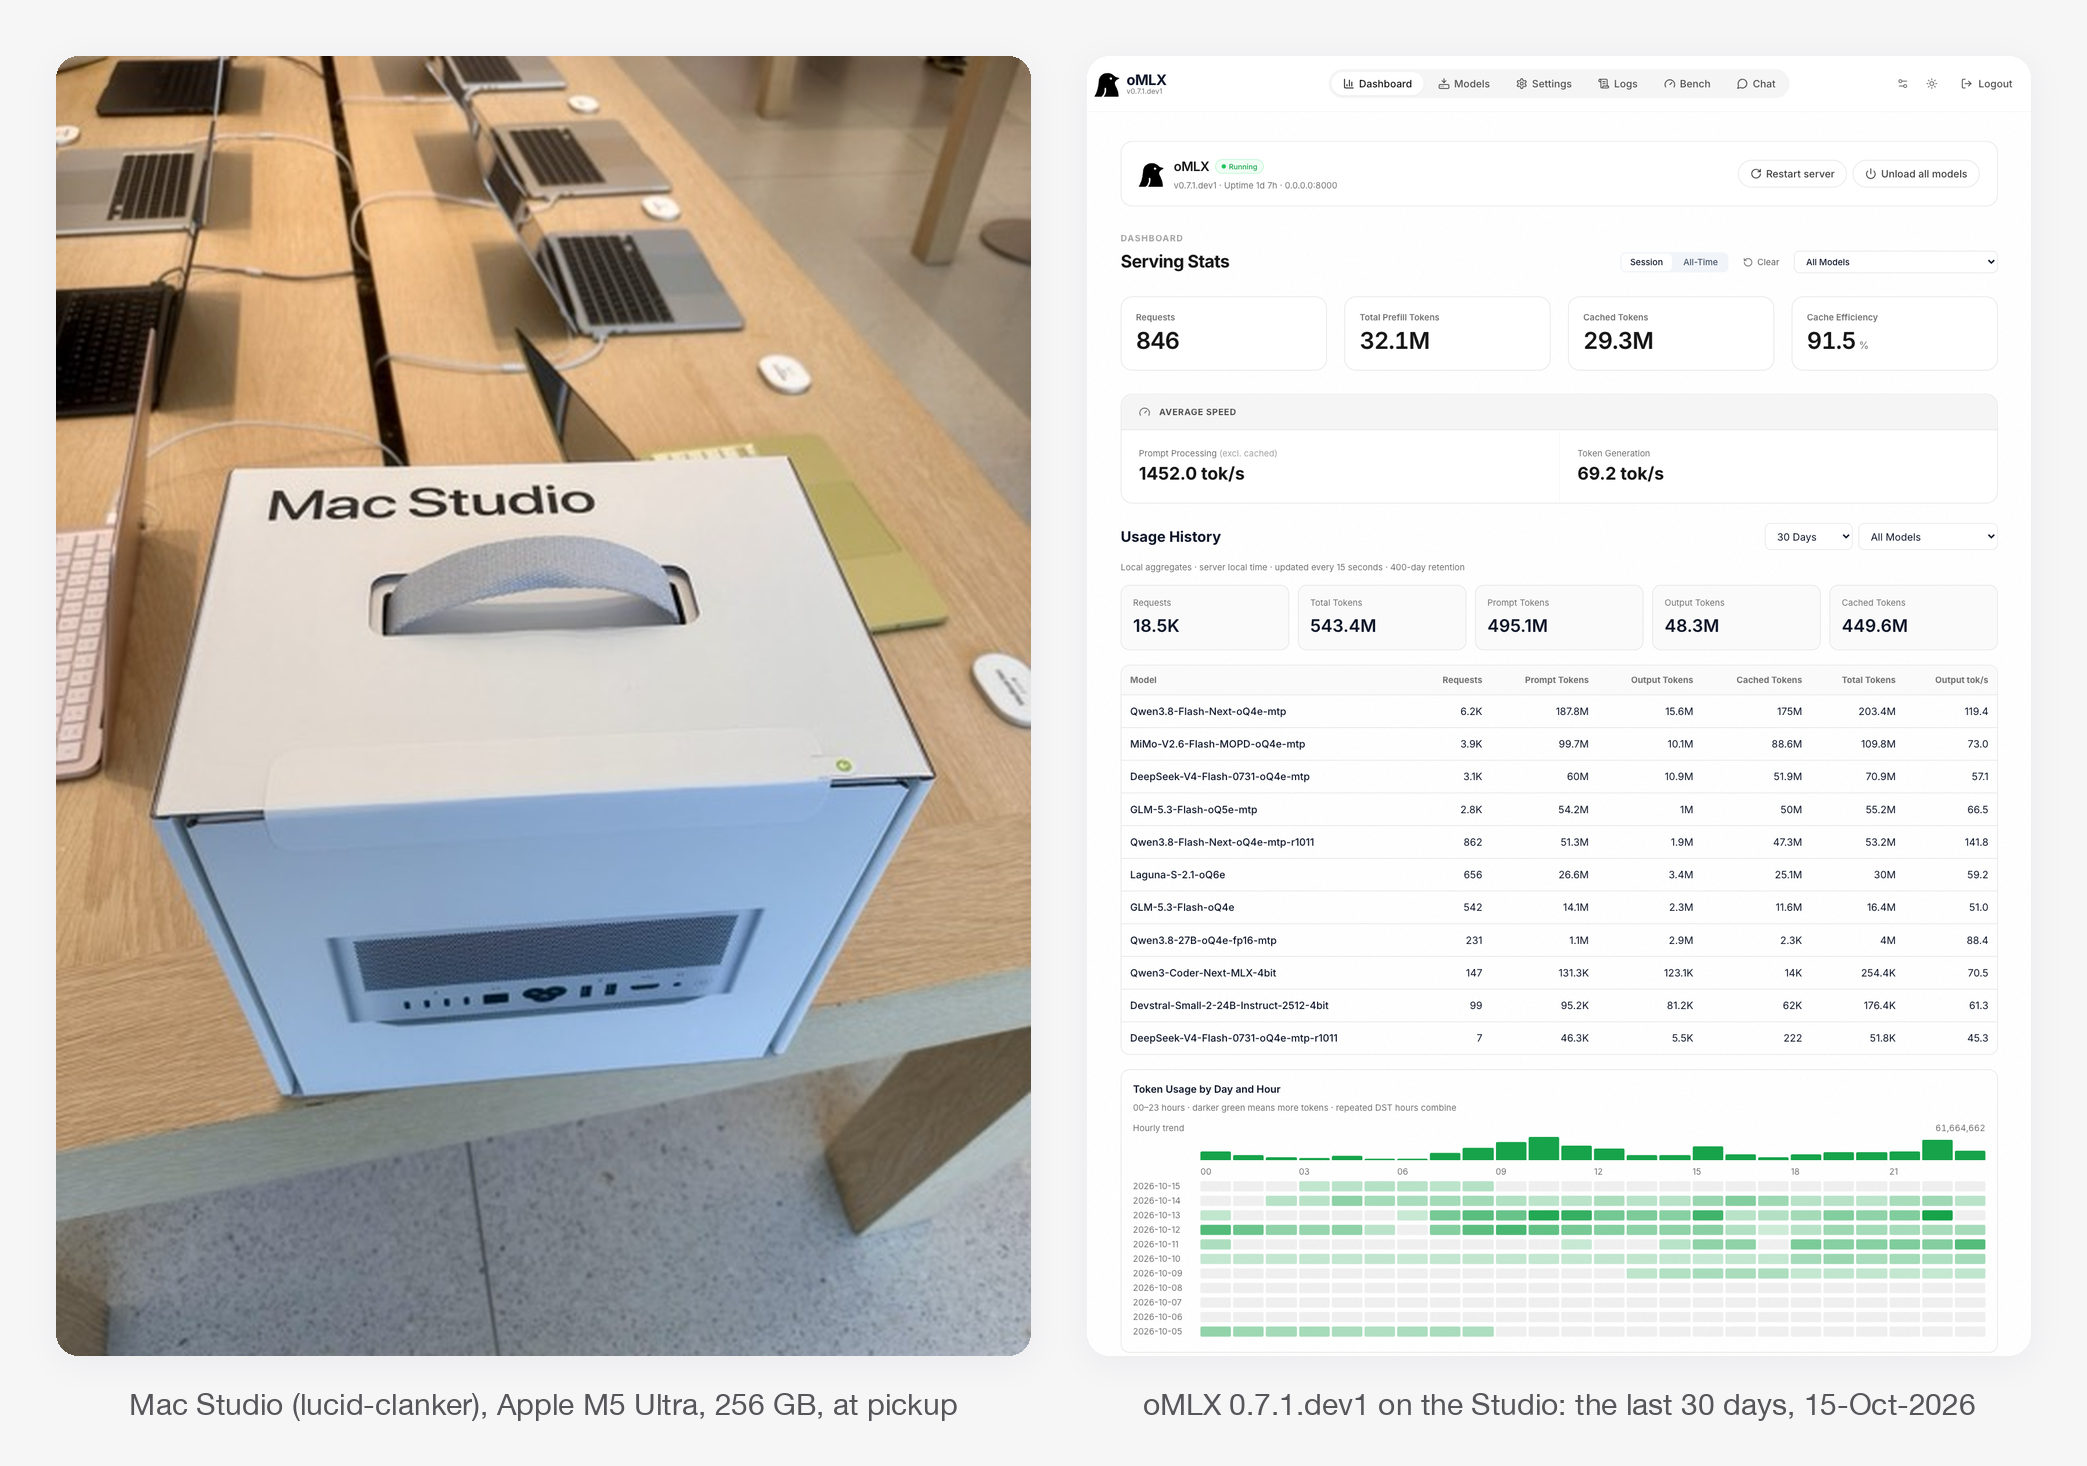Click the 141.8 output tok/s value
The height and width of the screenshot is (1466, 2087).
click(x=1976, y=842)
